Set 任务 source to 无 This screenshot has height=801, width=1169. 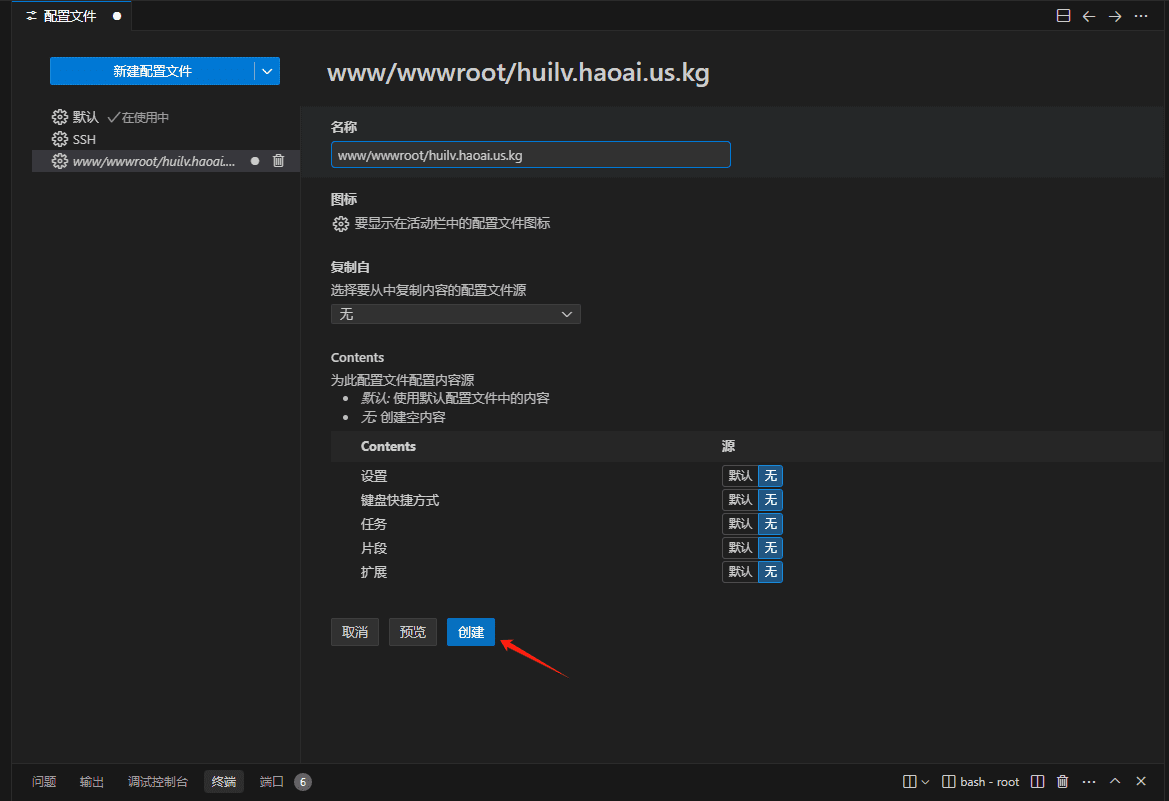[770, 524]
